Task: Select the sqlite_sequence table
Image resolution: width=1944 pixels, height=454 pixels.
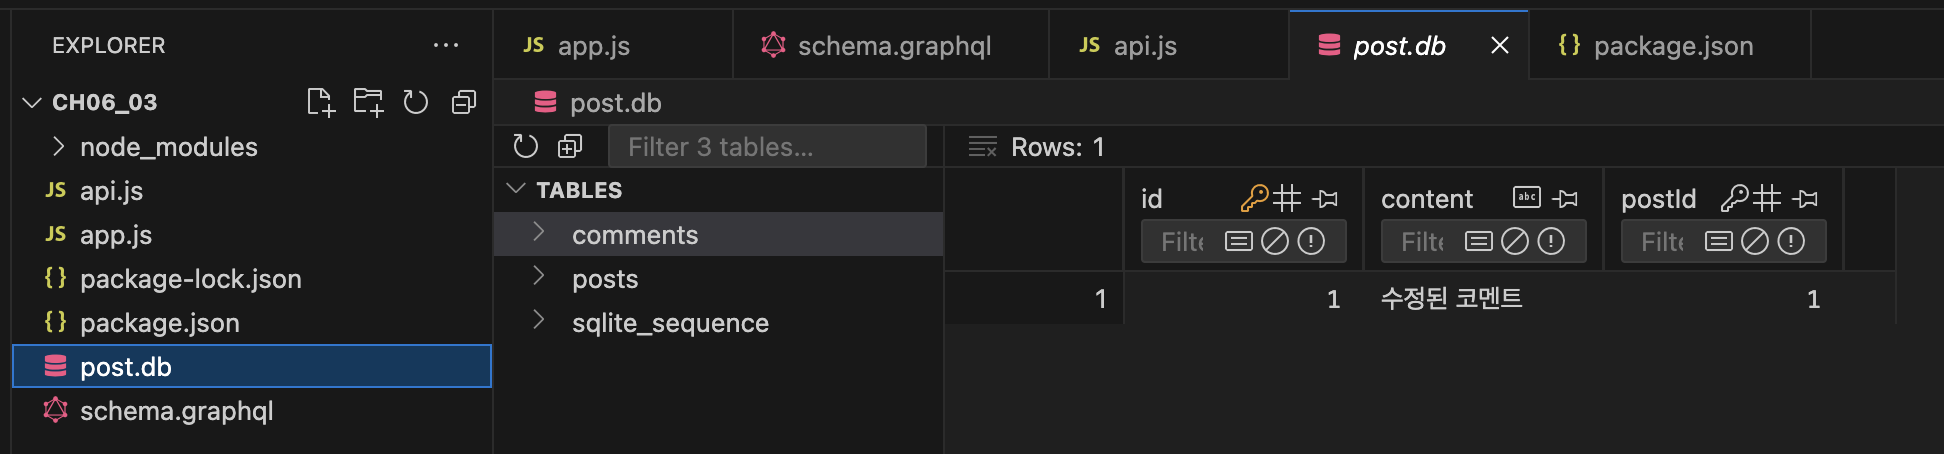Action: coord(670,323)
